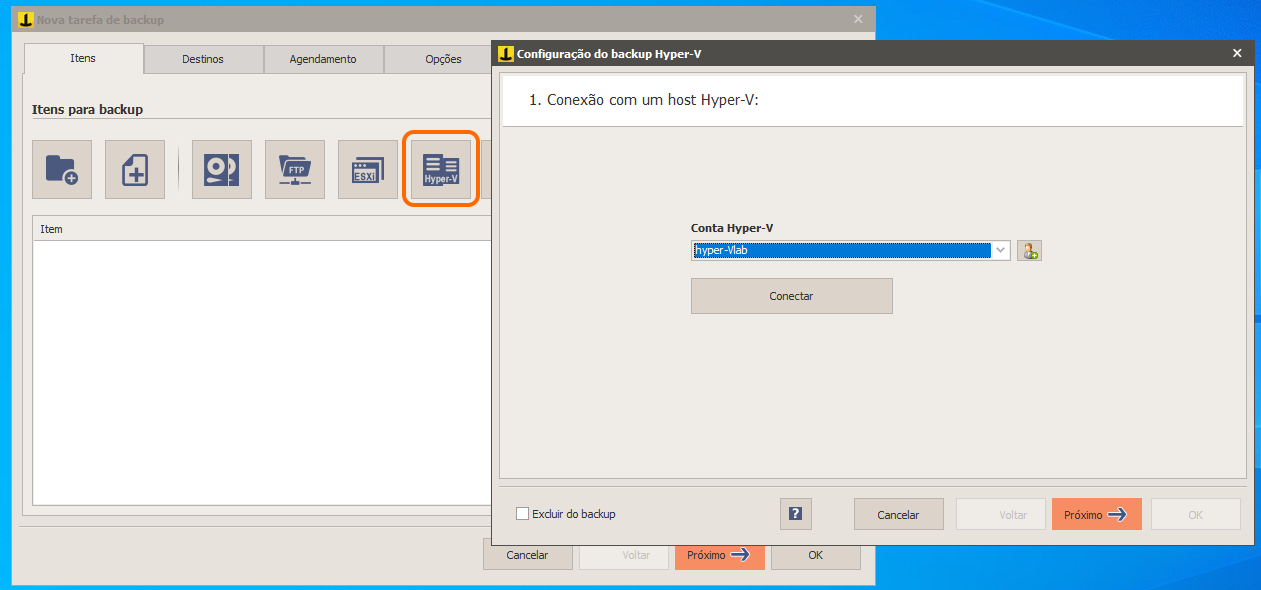This screenshot has width=1261, height=590.
Task: Add drive image backup item
Action: click(x=222, y=170)
